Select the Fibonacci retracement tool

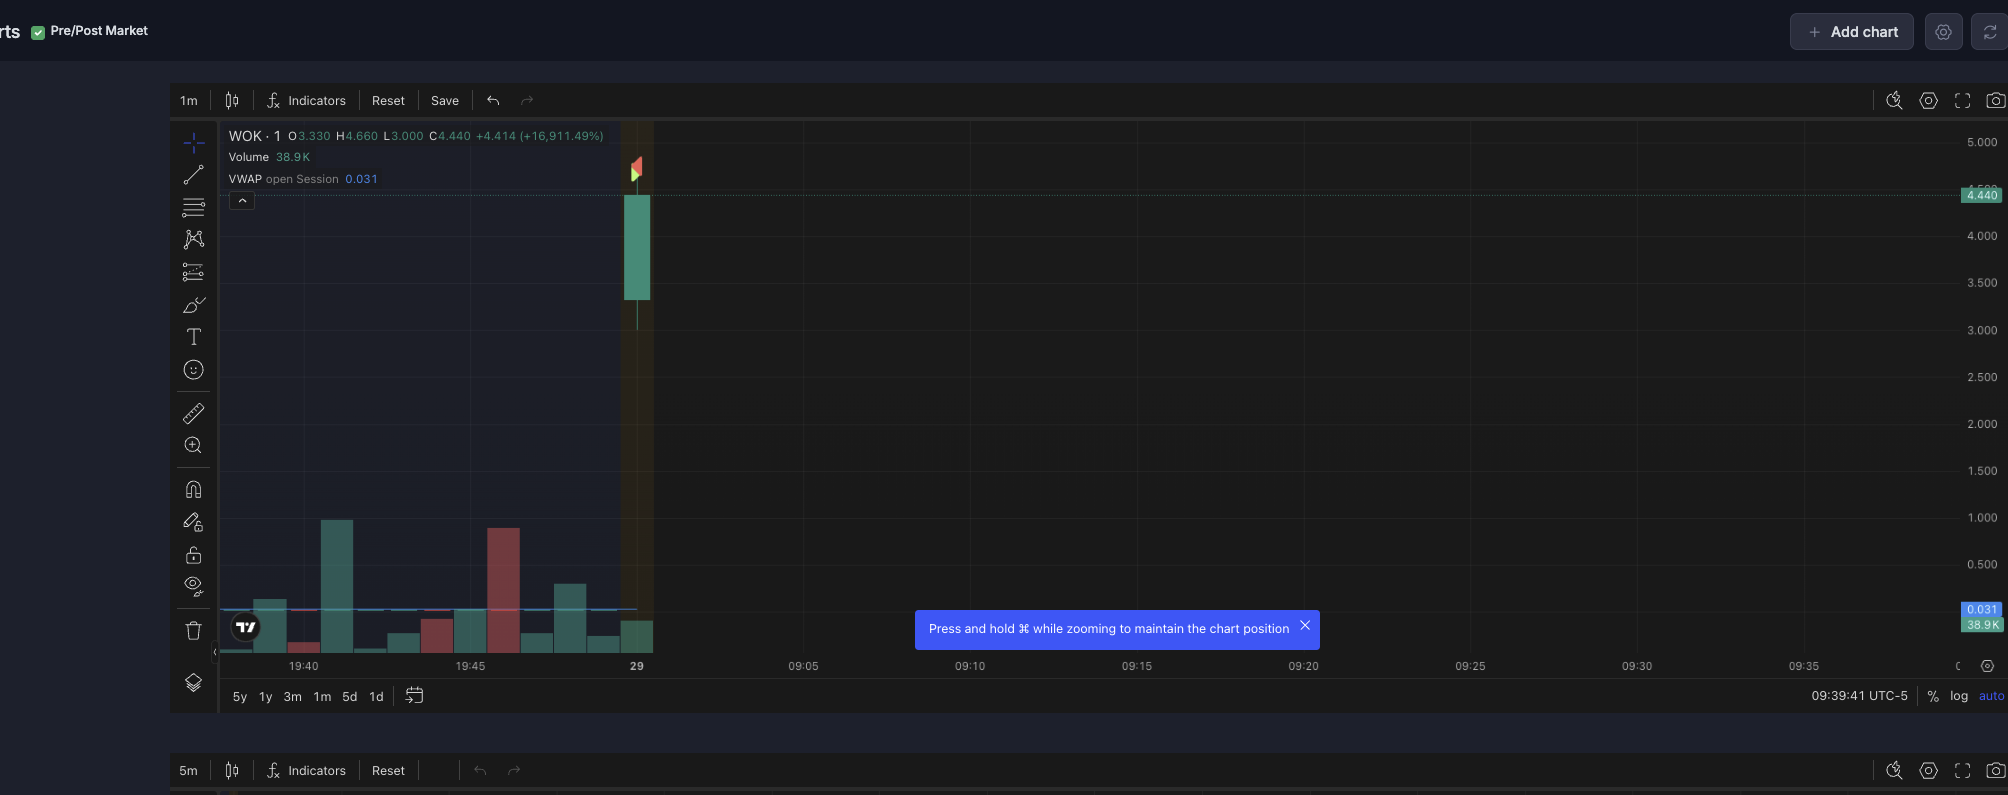pos(193,208)
